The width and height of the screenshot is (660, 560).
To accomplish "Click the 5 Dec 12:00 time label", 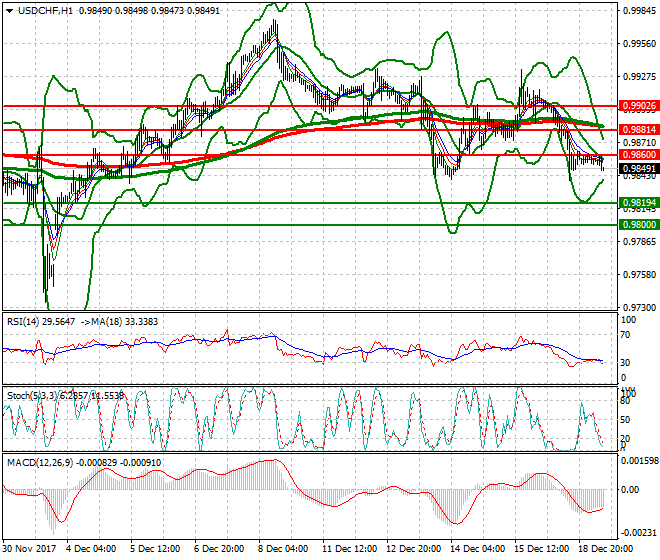I will [155, 549].
